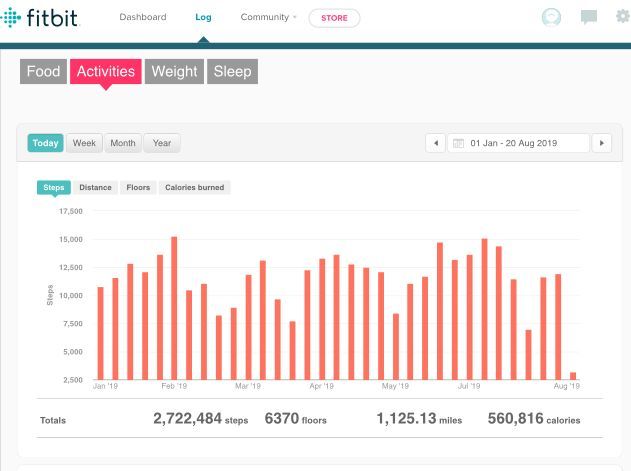Screen dimensions: 631x471
Task: Switch to the Food tab
Action: pyautogui.click(x=43, y=71)
